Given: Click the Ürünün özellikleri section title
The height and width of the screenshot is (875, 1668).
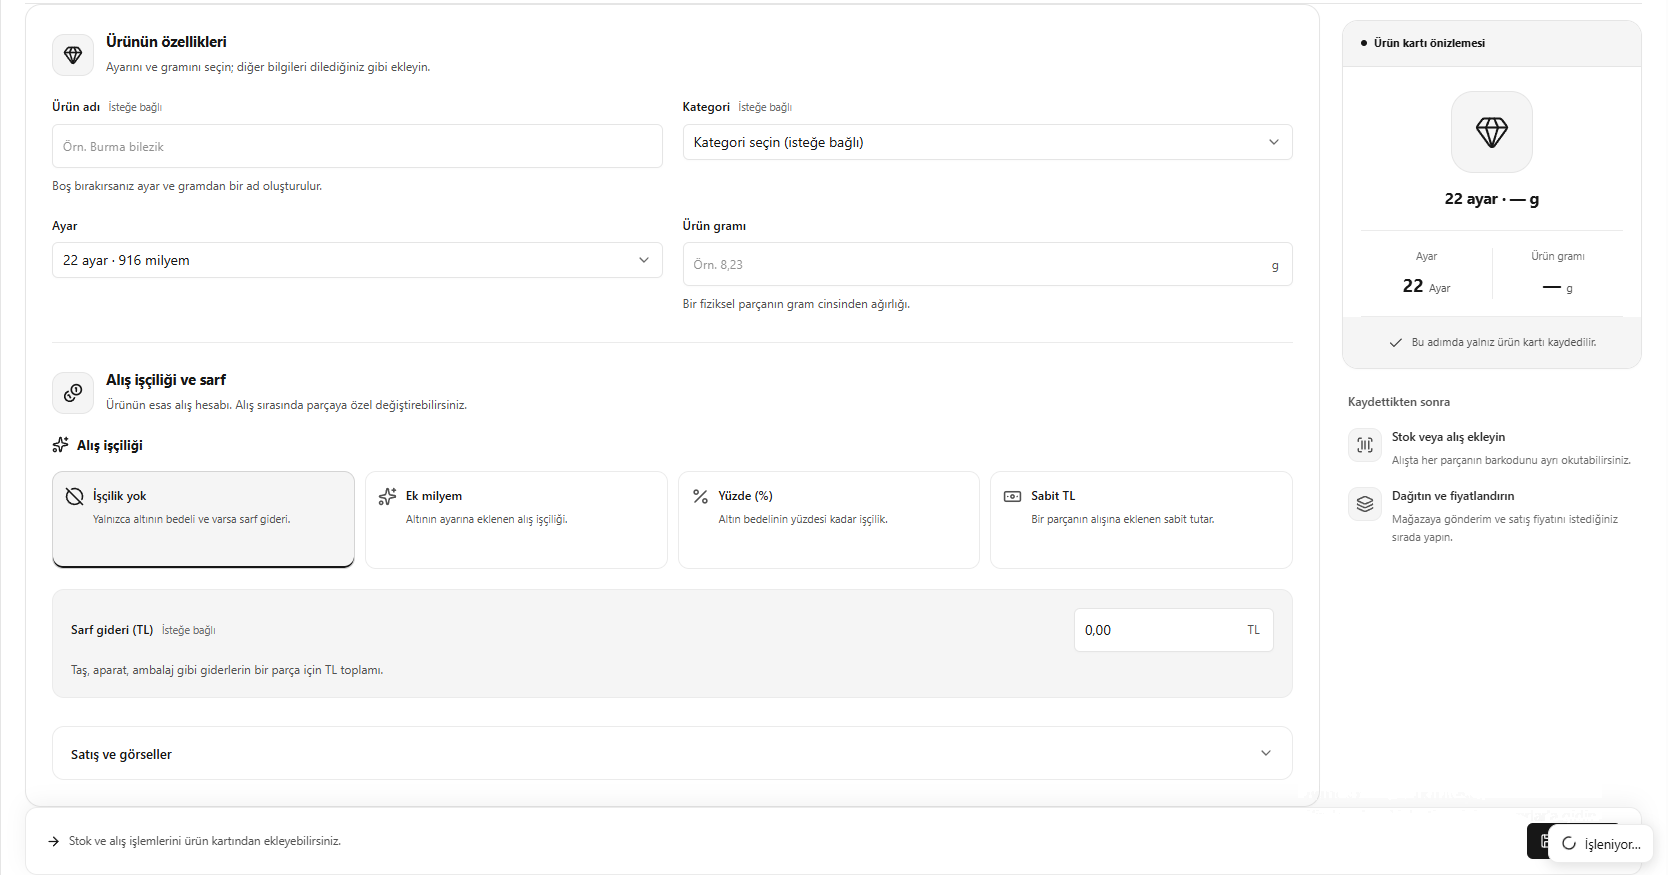Looking at the screenshot, I should [x=166, y=42].
